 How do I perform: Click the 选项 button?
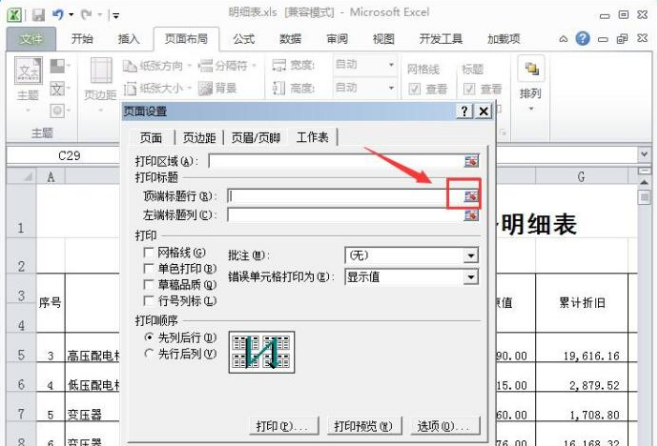pyautogui.click(x=444, y=426)
